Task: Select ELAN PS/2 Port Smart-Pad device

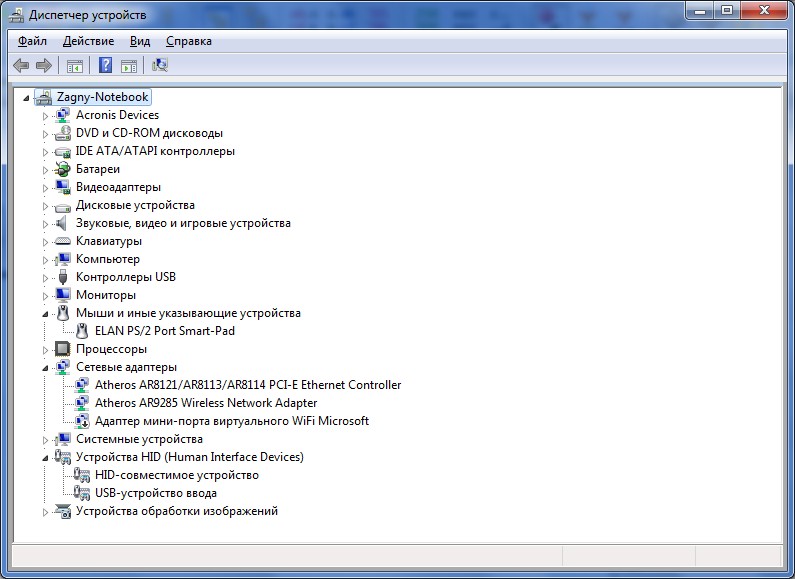Action: pyautogui.click(x=165, y=331)
